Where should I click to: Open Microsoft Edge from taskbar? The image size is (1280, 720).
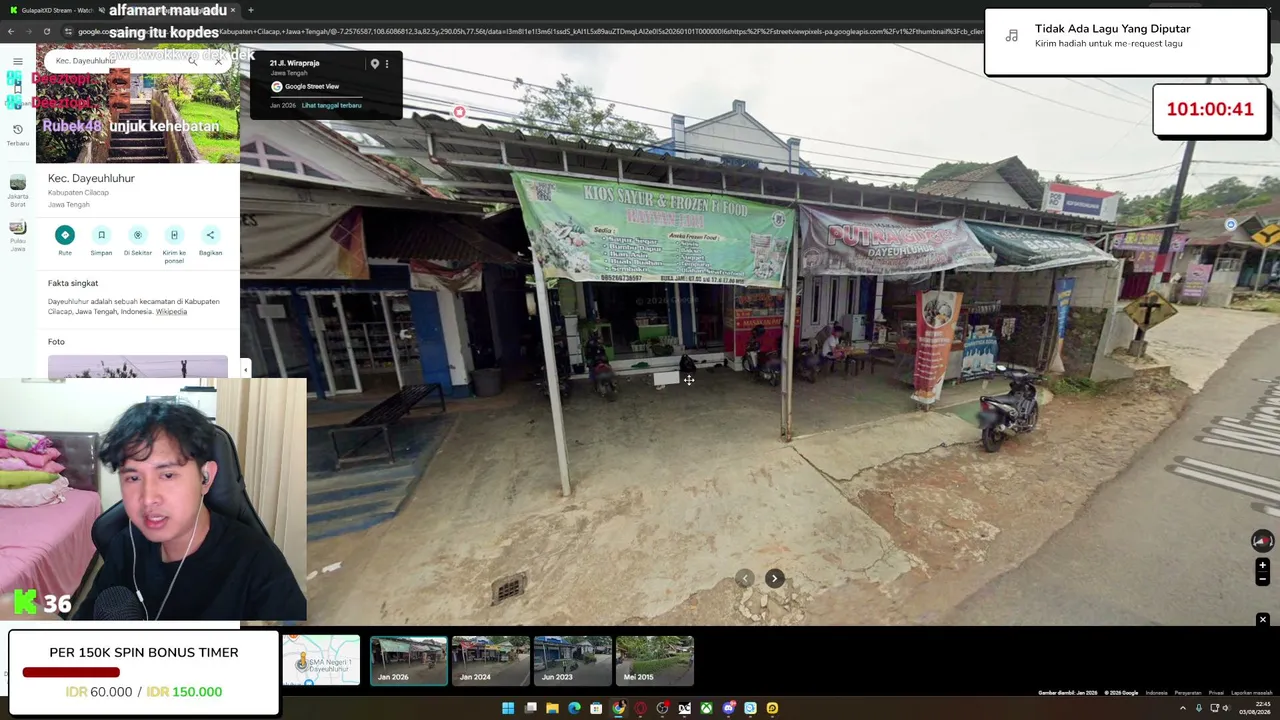[x=574, y=708]
